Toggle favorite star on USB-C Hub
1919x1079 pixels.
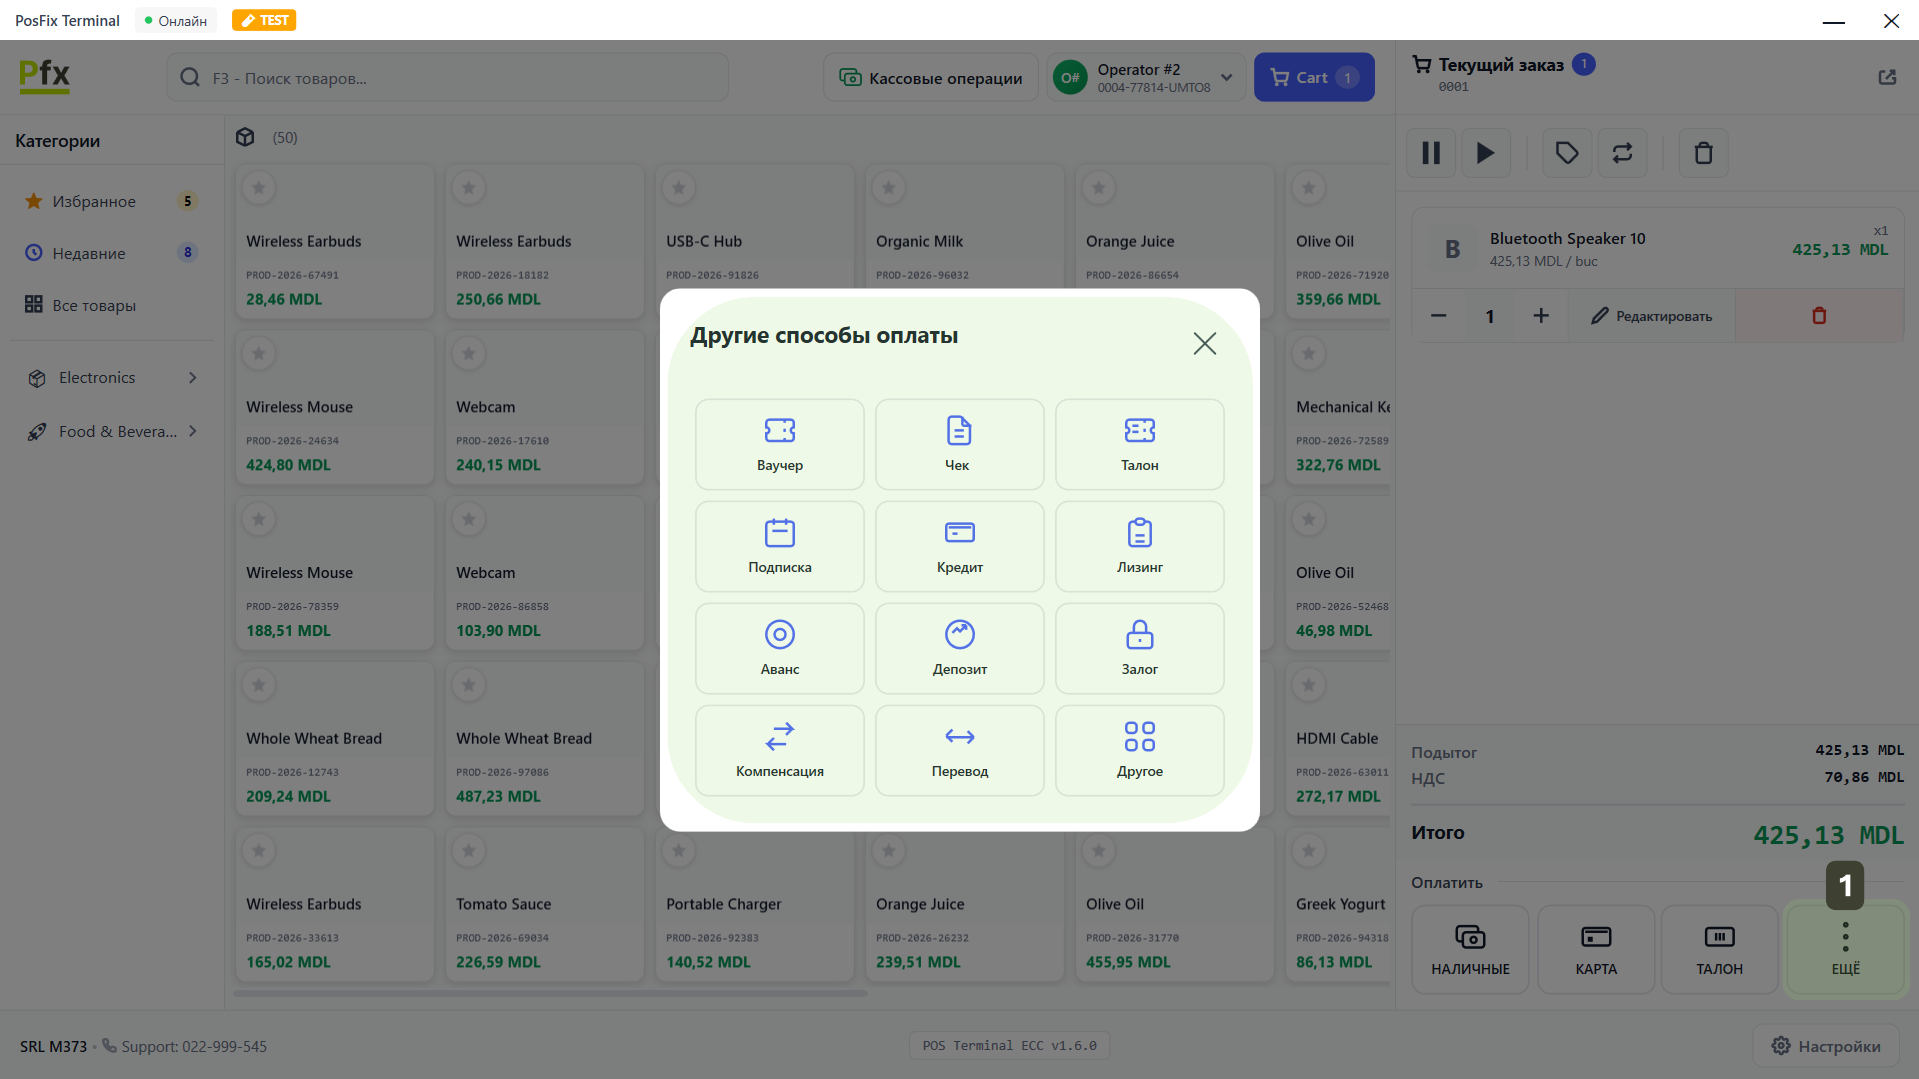pyautogui.click(x=679, y=187)
